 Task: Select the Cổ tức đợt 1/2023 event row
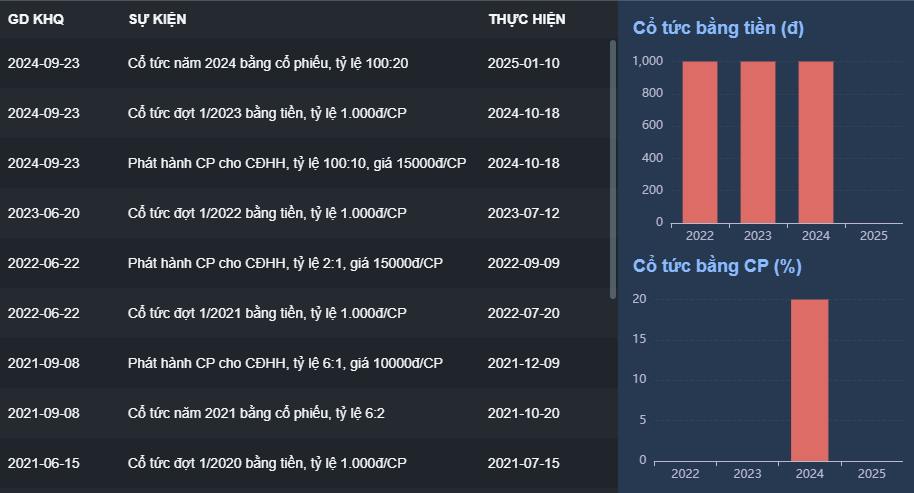point(267,113)
